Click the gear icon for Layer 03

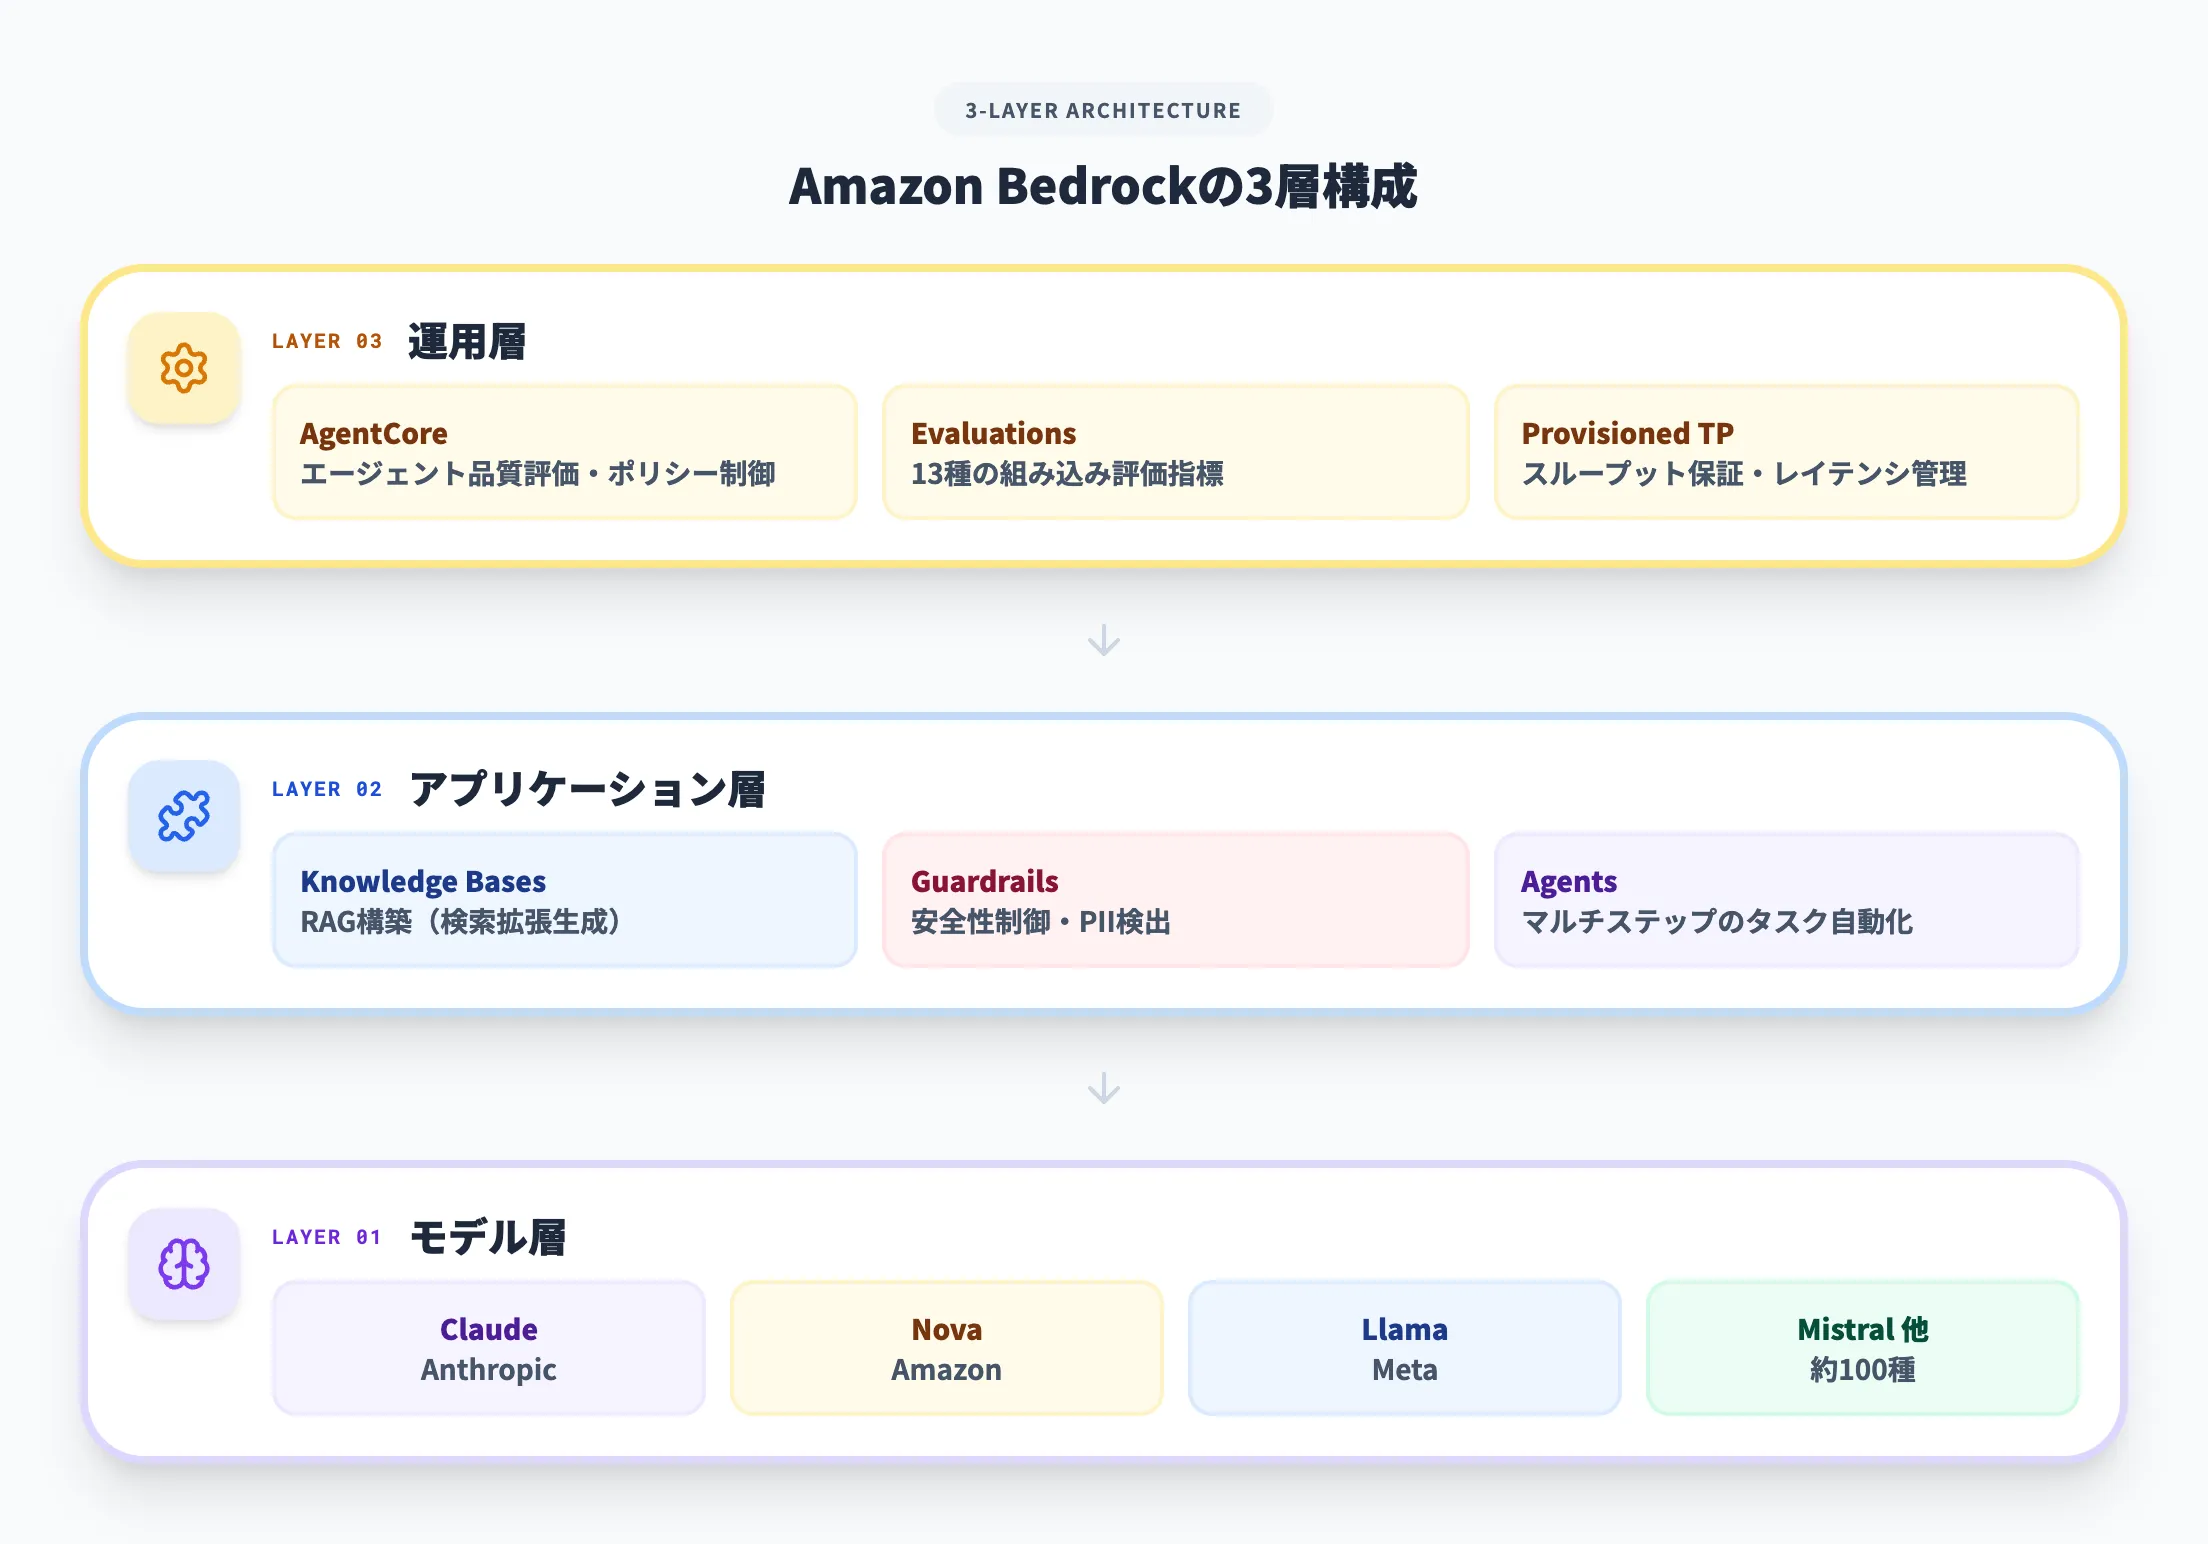pyautogui.click(x=184, y=368)
